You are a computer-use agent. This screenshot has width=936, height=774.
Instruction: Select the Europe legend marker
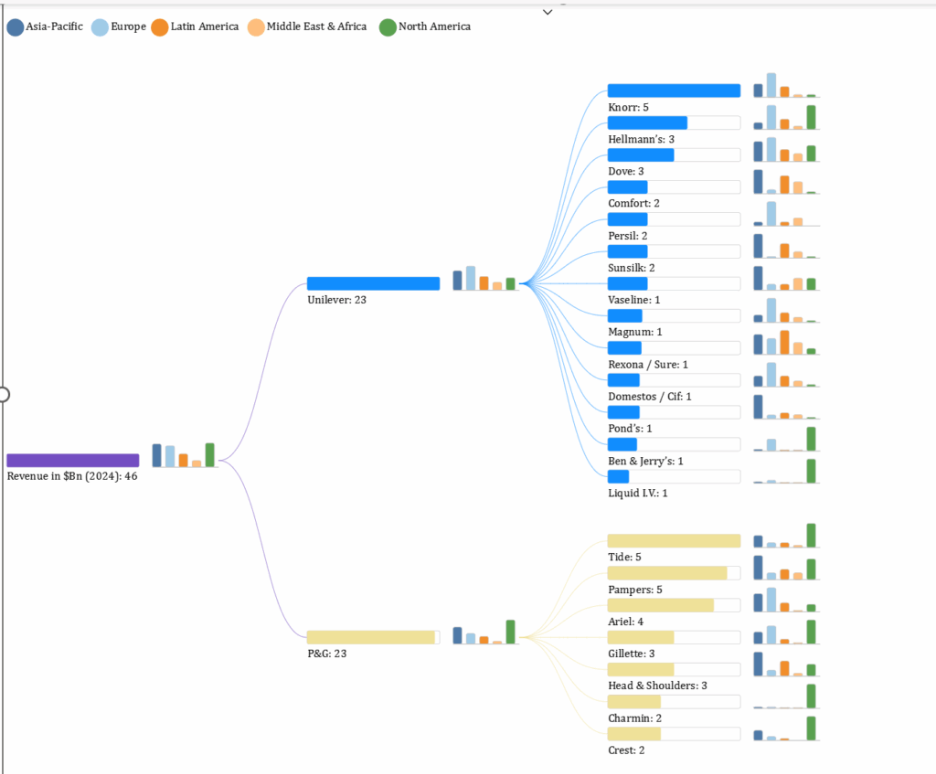[x=100, y=27]
